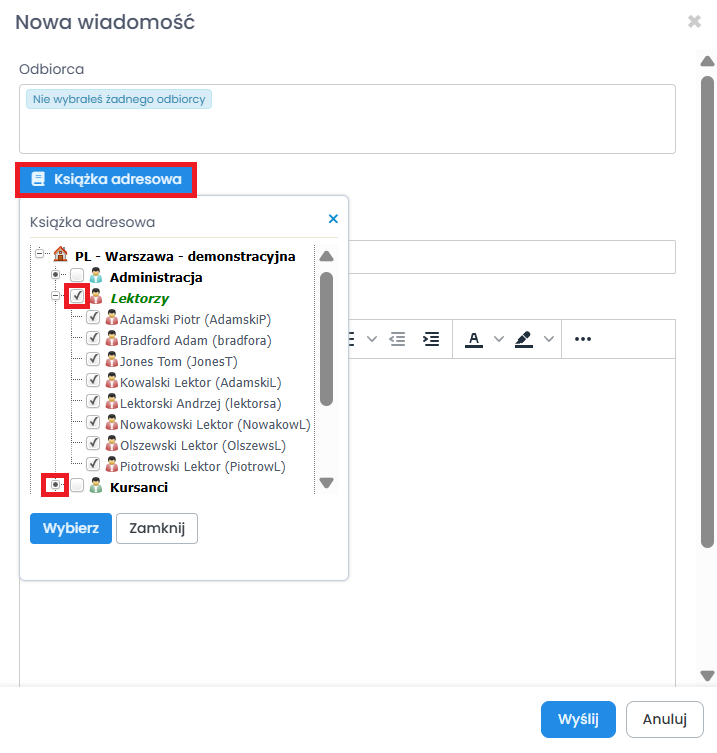Click the highlighter background color icon

(524, 339)
